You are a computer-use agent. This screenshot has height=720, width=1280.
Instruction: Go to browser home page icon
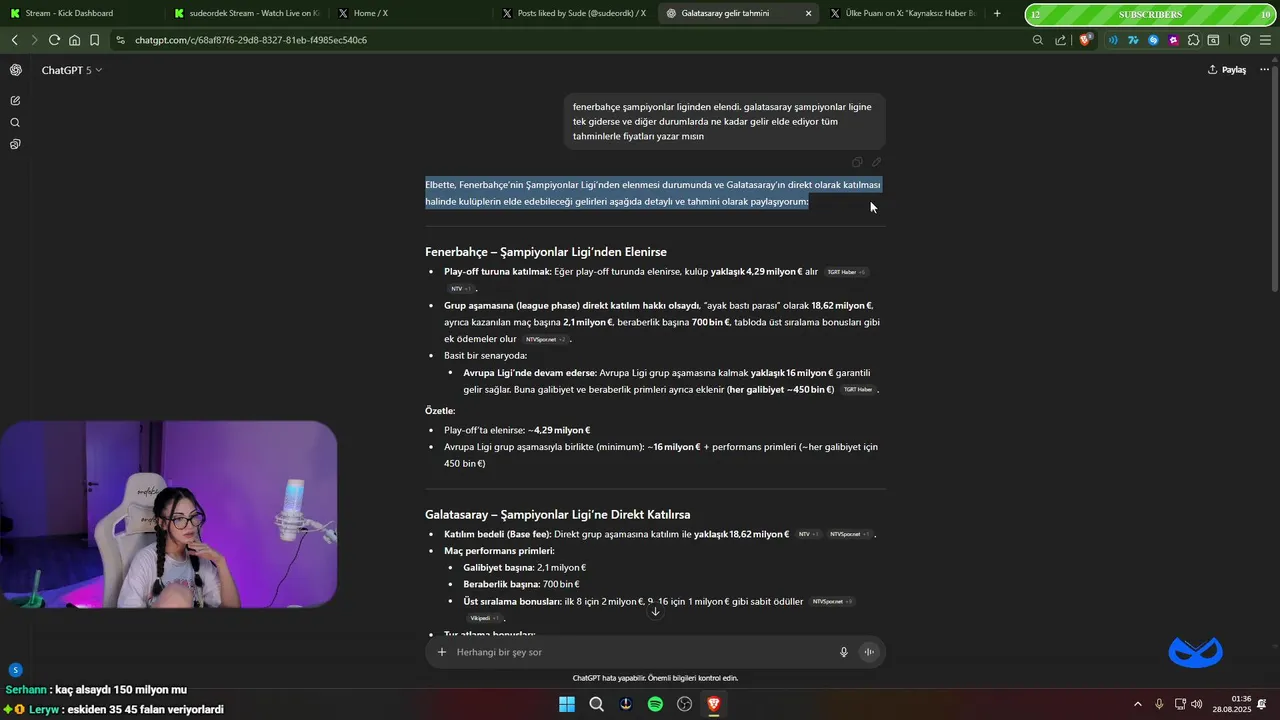74,40
